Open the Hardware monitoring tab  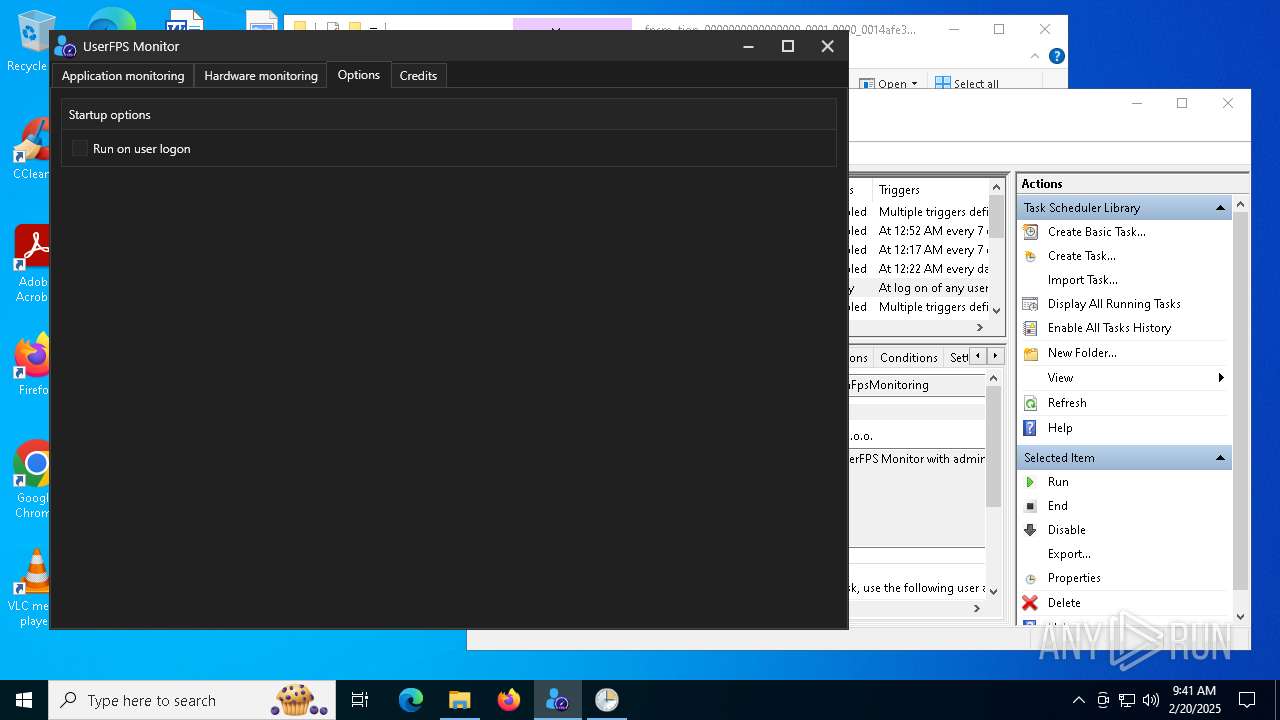click(x=261, y=75)
